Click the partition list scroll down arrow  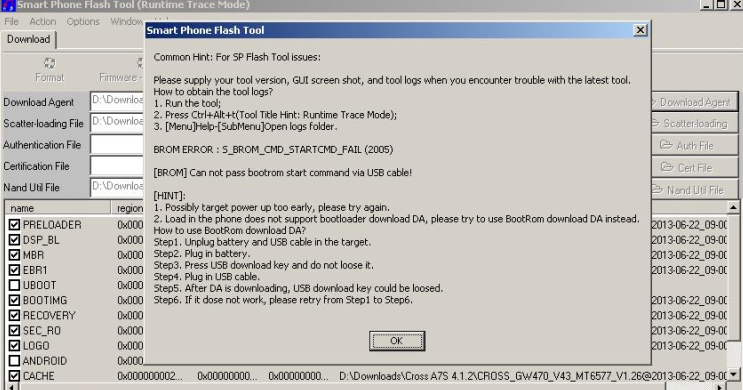coord(733,374)
